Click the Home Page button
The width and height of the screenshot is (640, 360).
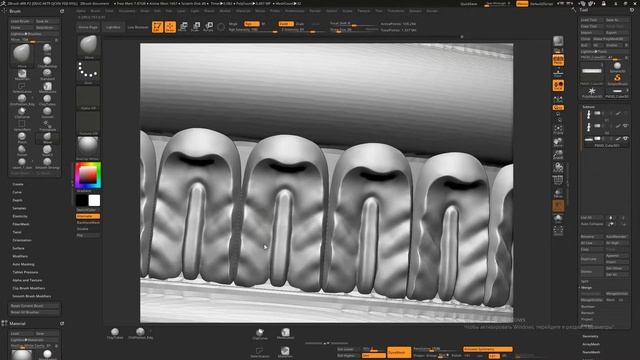[x=88, y=27]
